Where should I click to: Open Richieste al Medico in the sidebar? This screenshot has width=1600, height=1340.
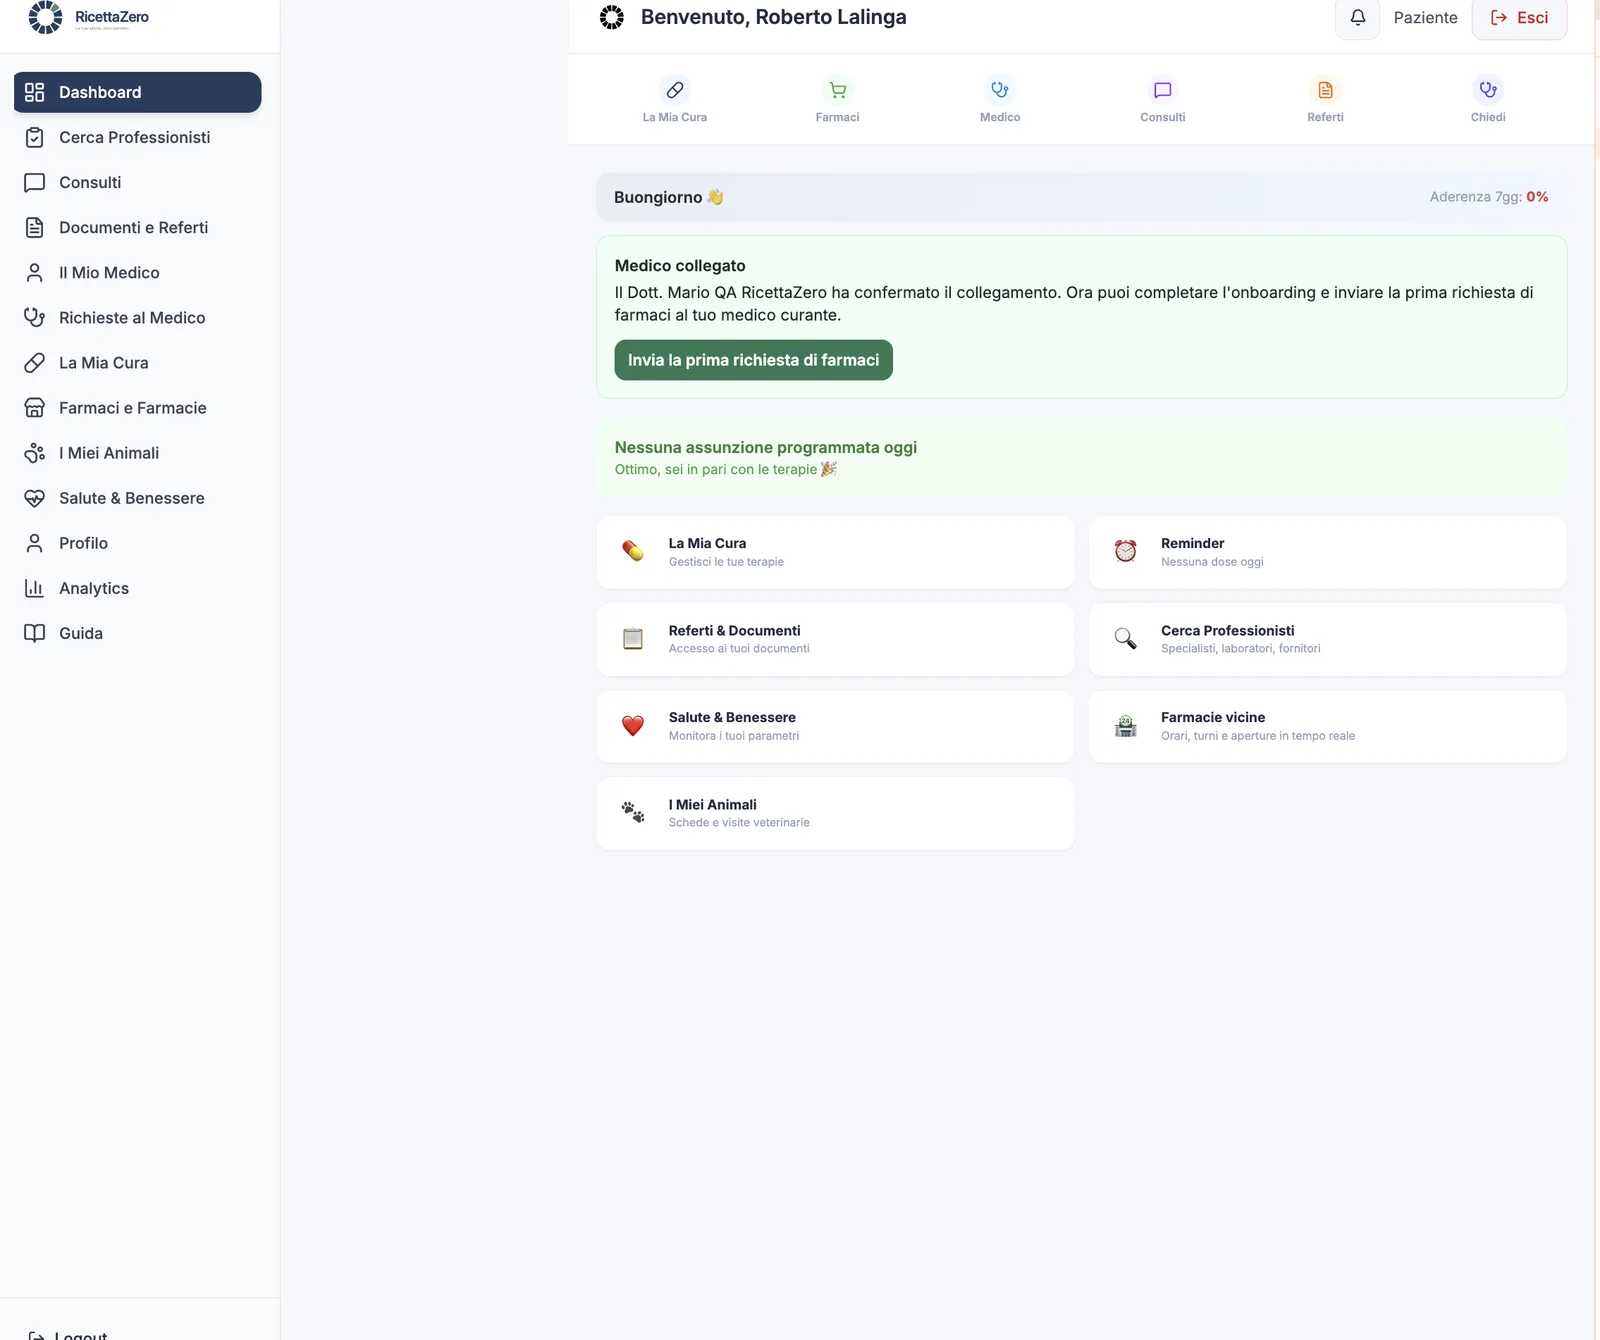(138, 317)
